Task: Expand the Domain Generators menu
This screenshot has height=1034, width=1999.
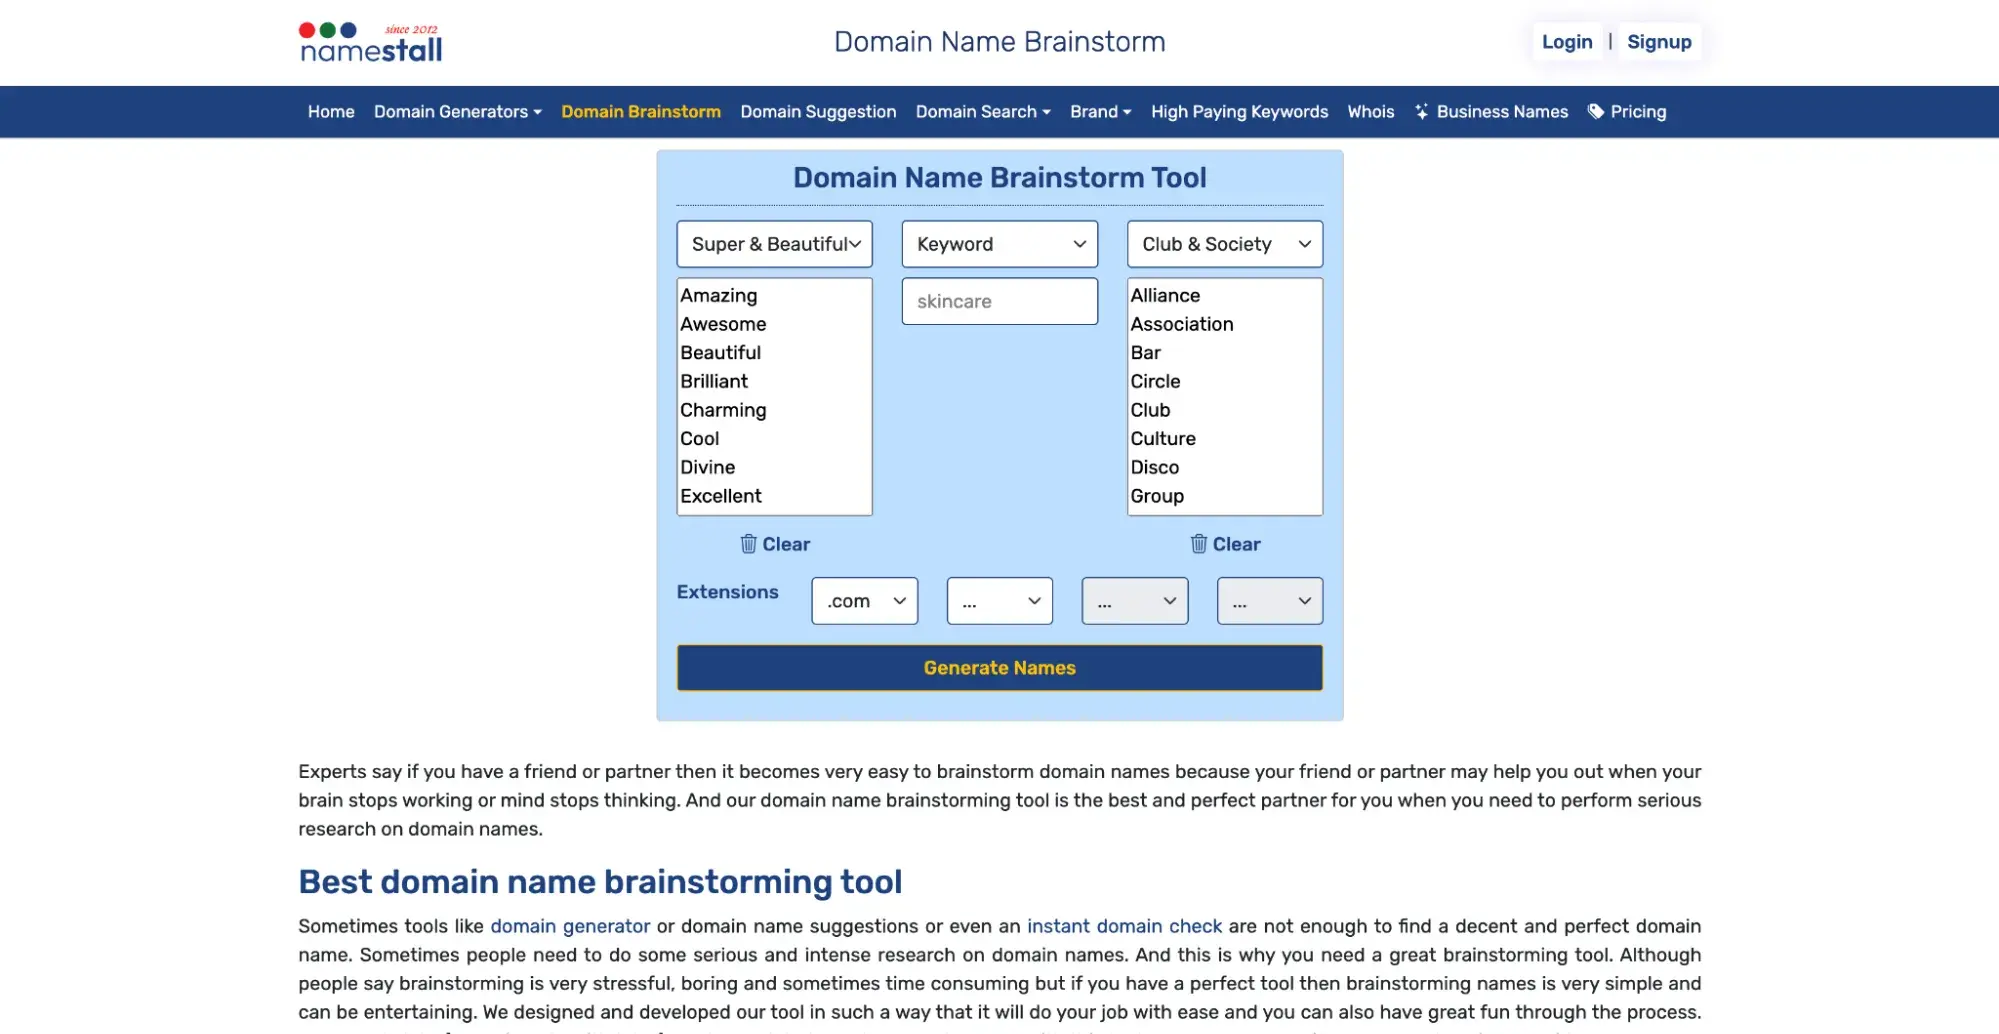Action: [x=457, y=112]
